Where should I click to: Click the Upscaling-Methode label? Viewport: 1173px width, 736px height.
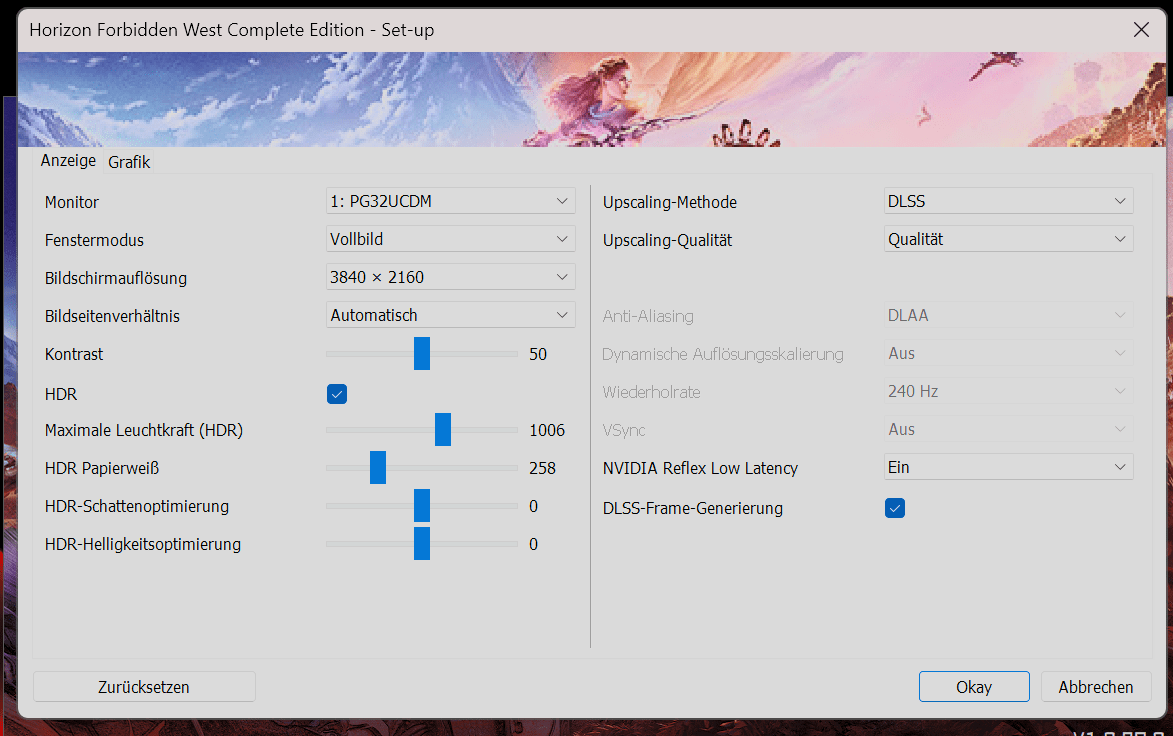pyautogui.click(x=670, y=202)
